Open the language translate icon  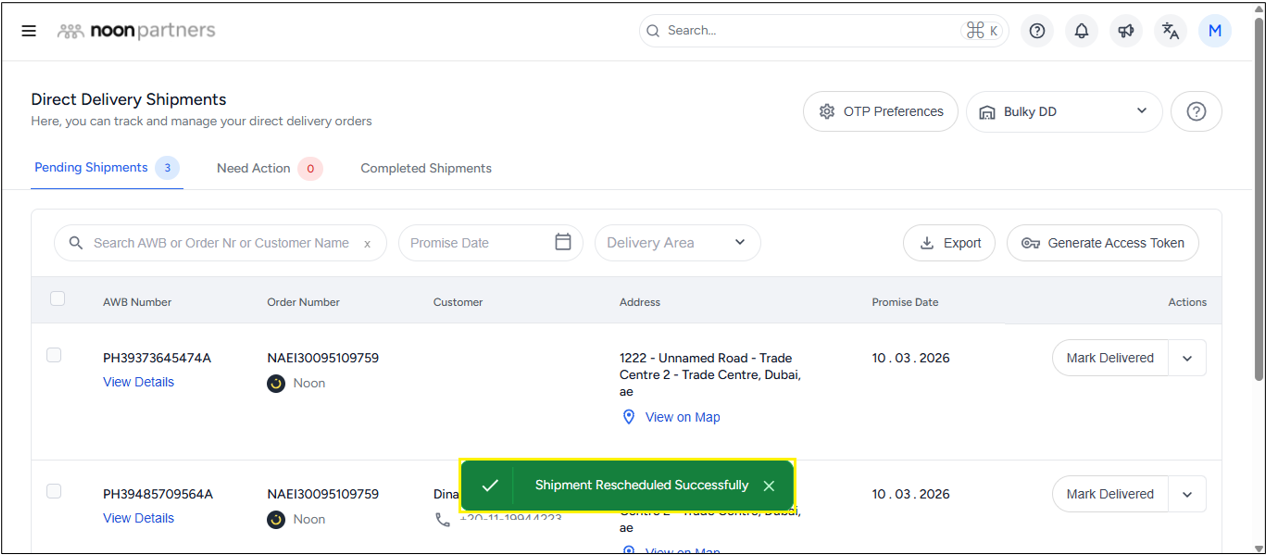1170,31
